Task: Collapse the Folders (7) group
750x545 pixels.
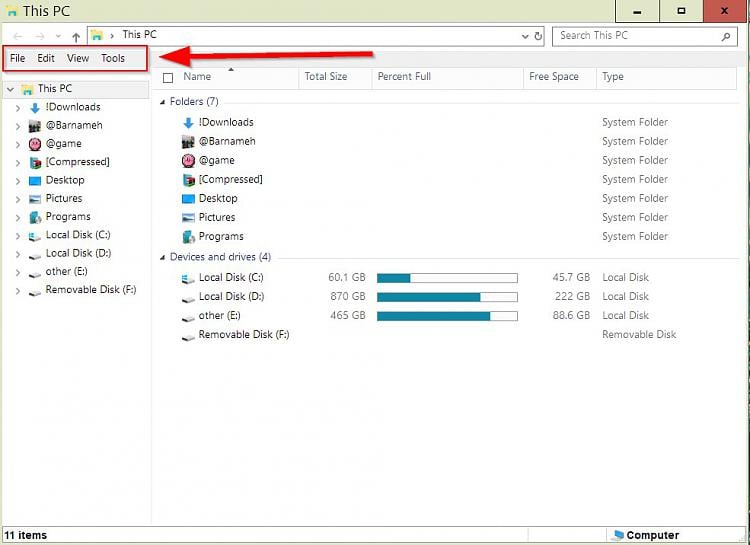Action: (163, 102)
